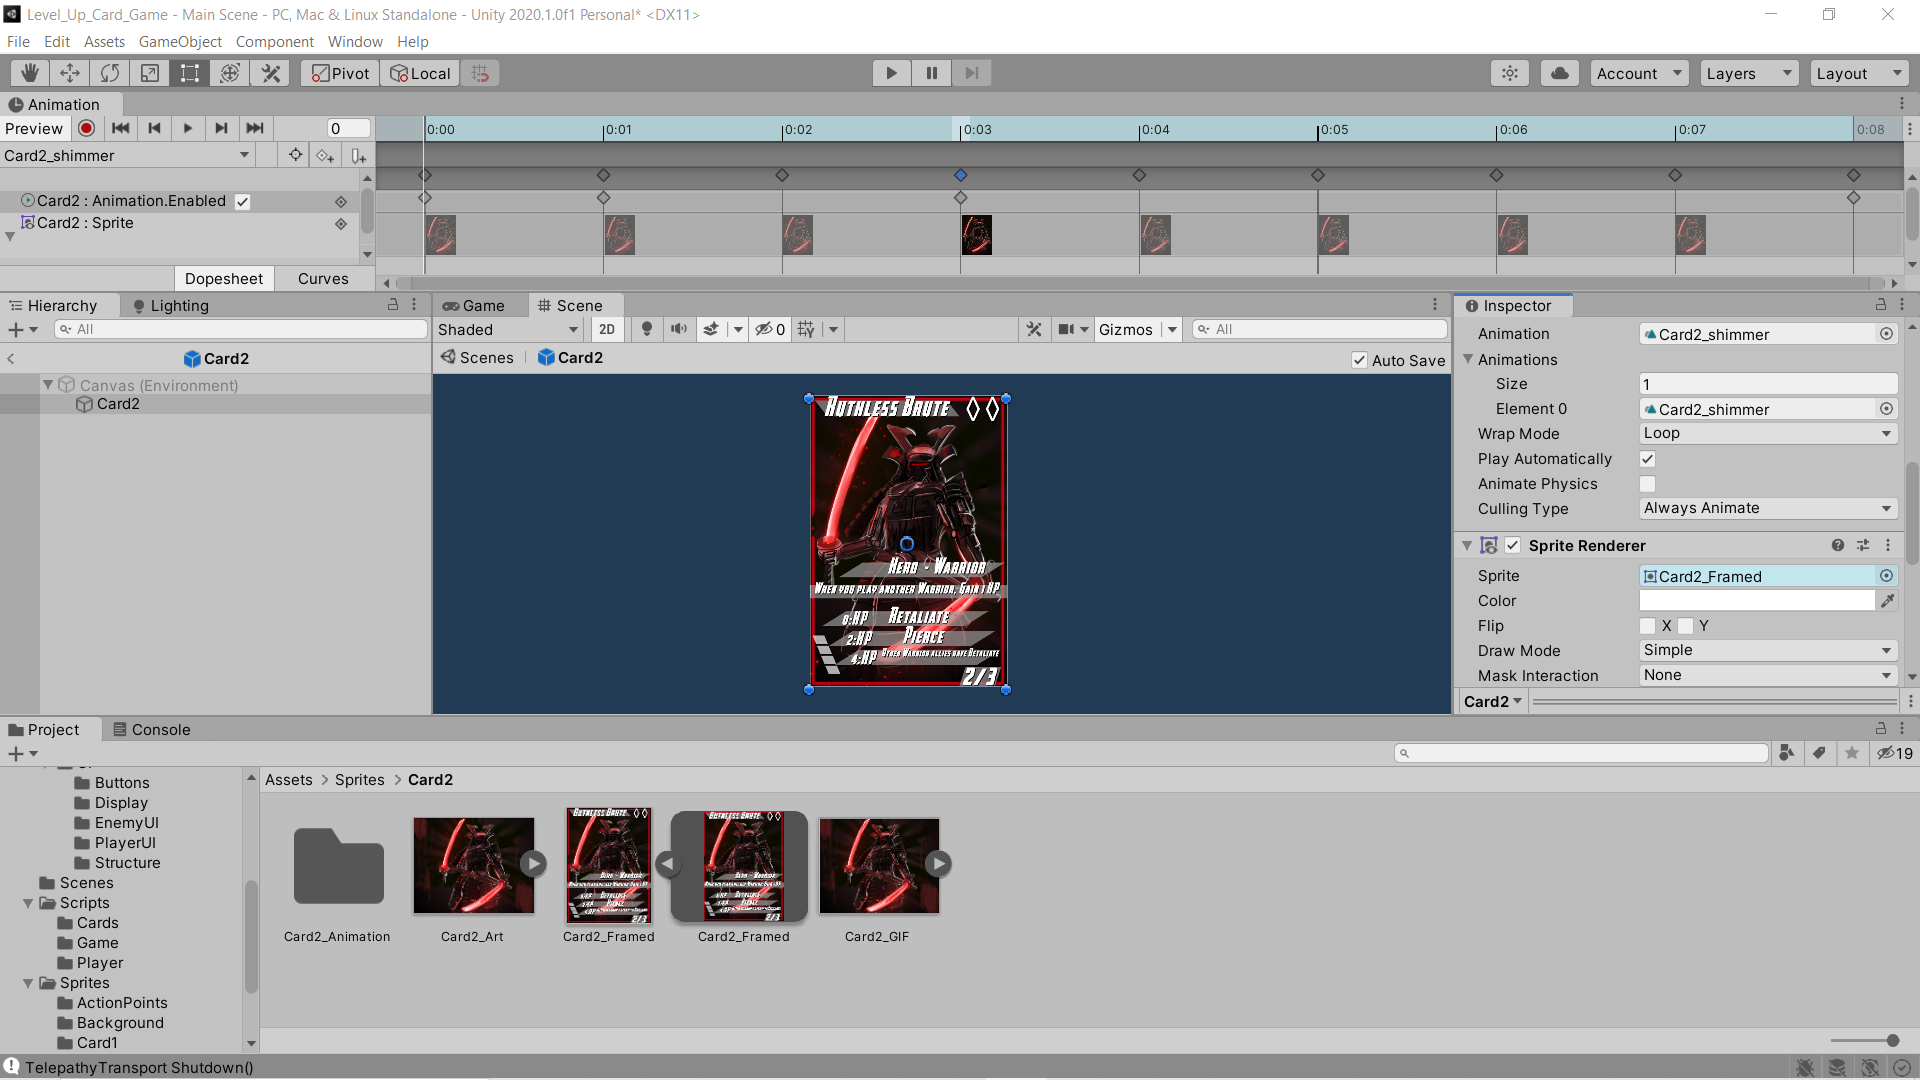Open Sprite Renderer color swatch
This screenshot has width=1920, height=1080.
coord(1756,601)
